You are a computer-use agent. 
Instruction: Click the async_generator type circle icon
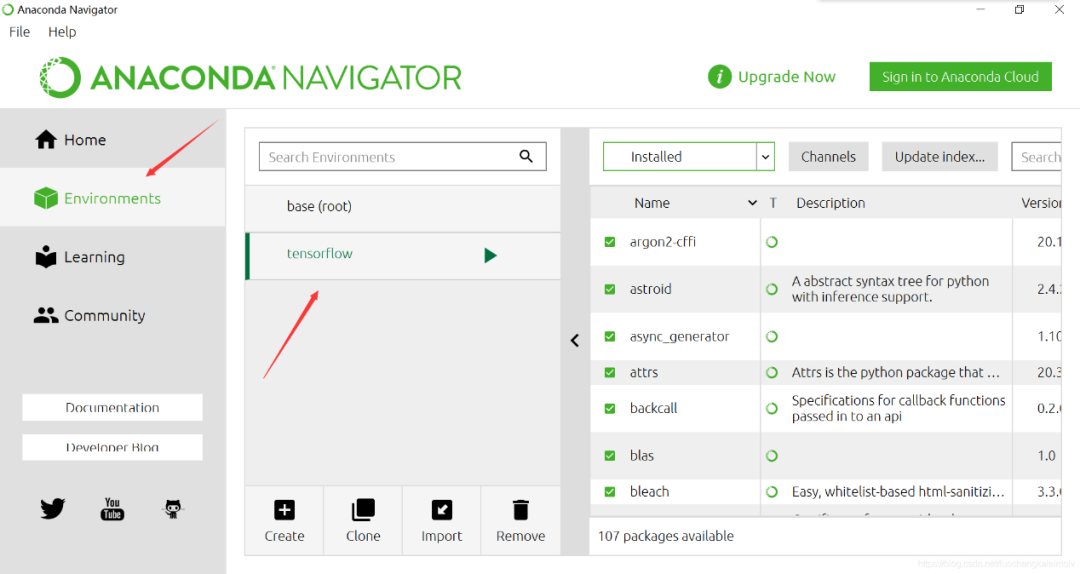(772, 336)
